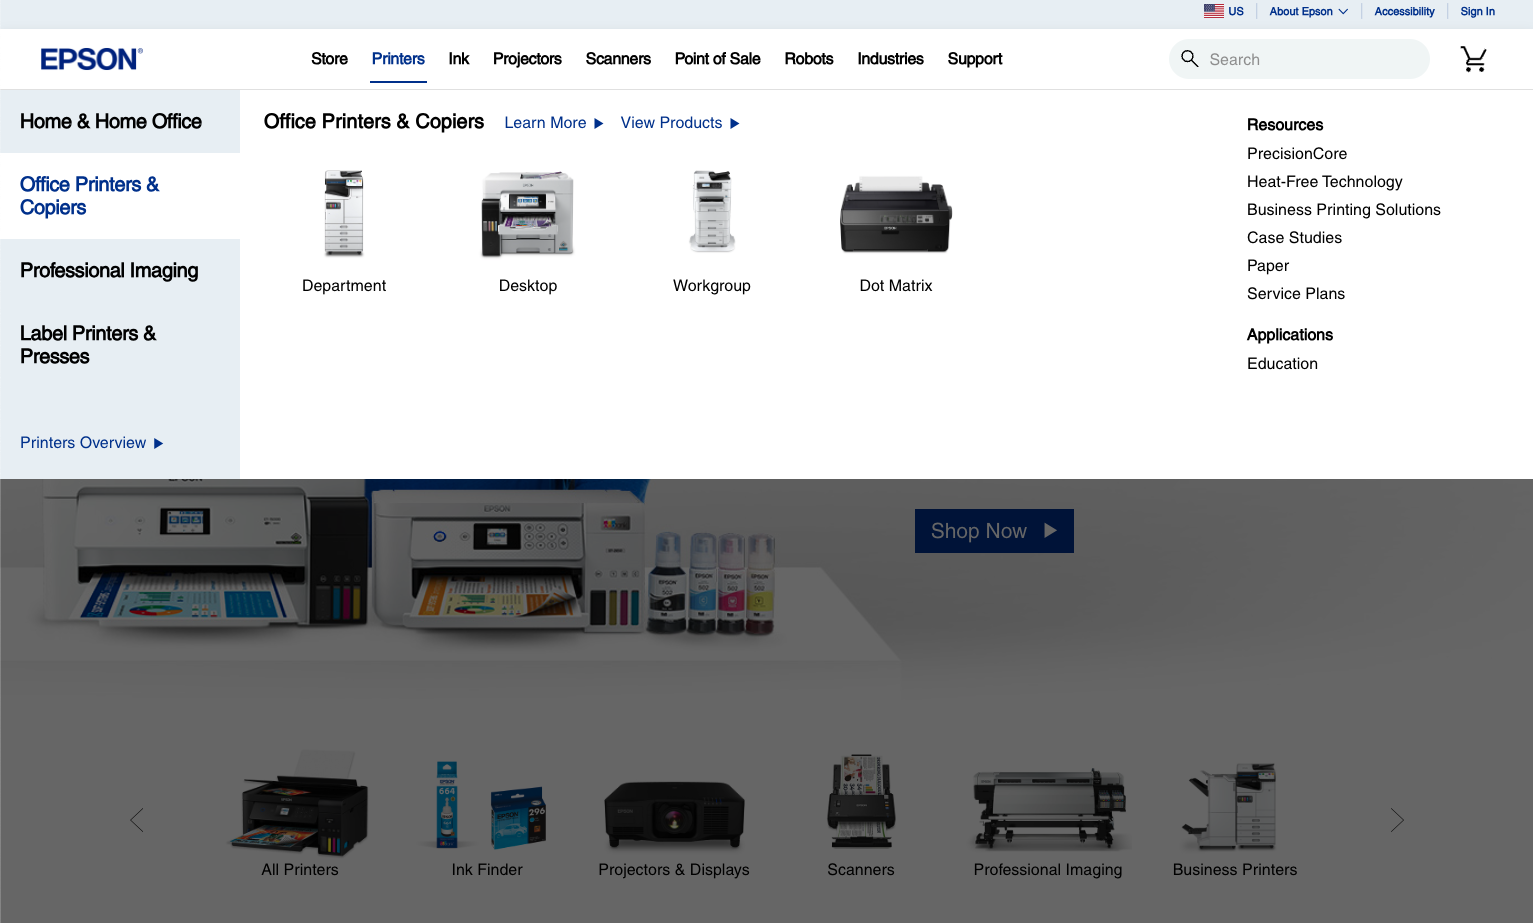Click the Business Printers category image
The height and width of the screenshot is (923, 1533).
coord(1233,807)
